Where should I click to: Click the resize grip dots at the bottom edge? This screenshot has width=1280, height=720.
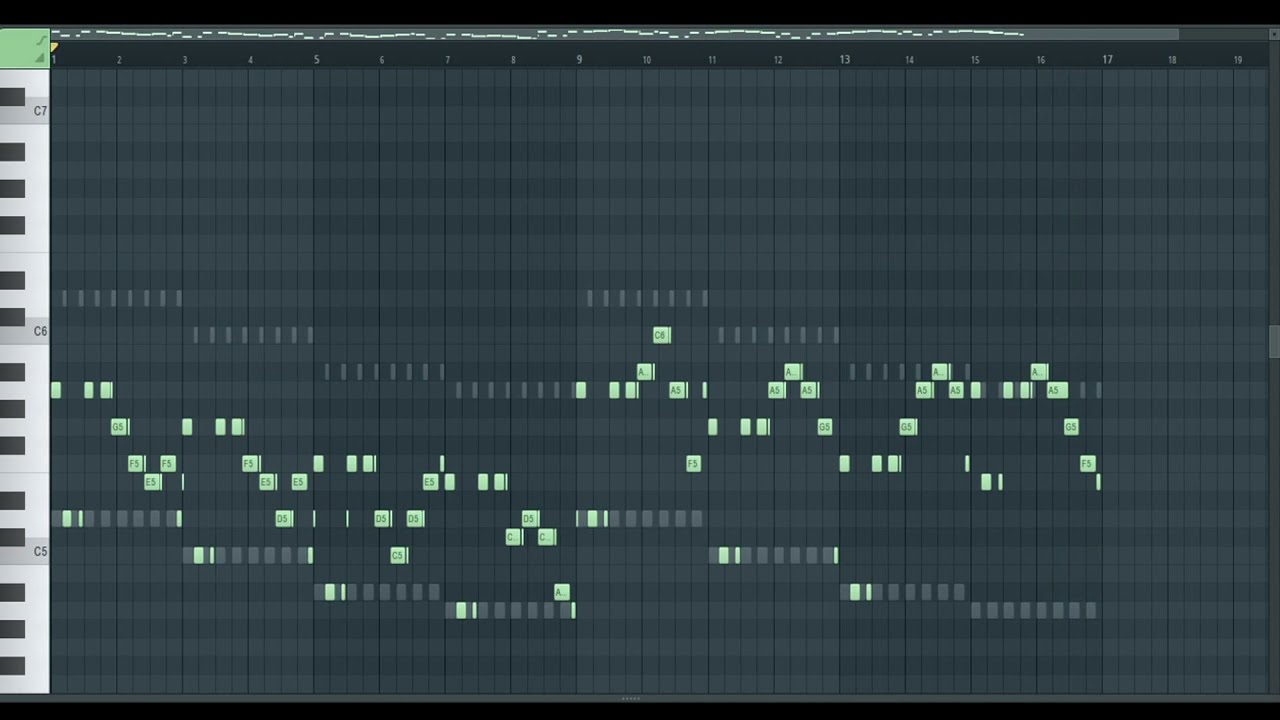[x=631, y=698]
